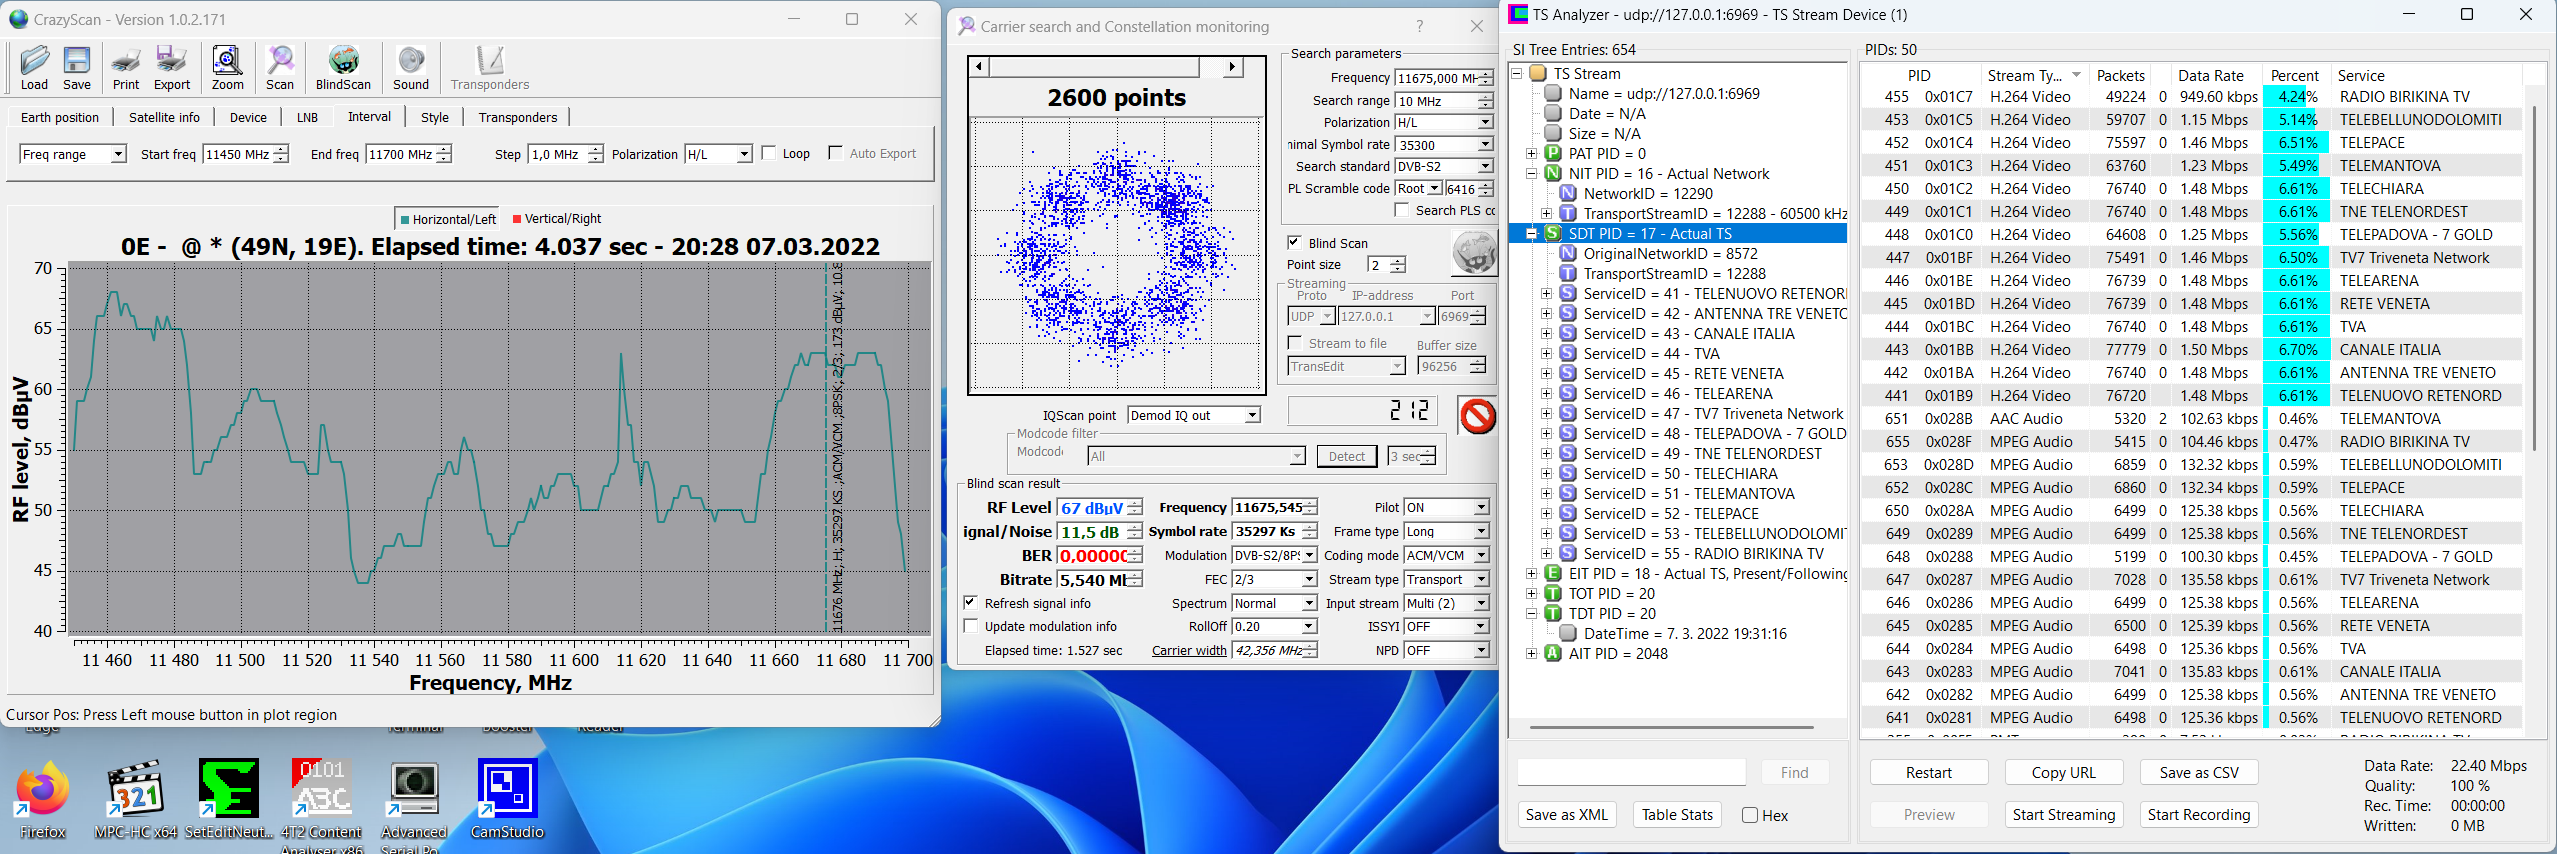Screen dimensions: 2557x854
Task: Click the EIT PID = 18 node icon
Action: tap(1553, 574)
